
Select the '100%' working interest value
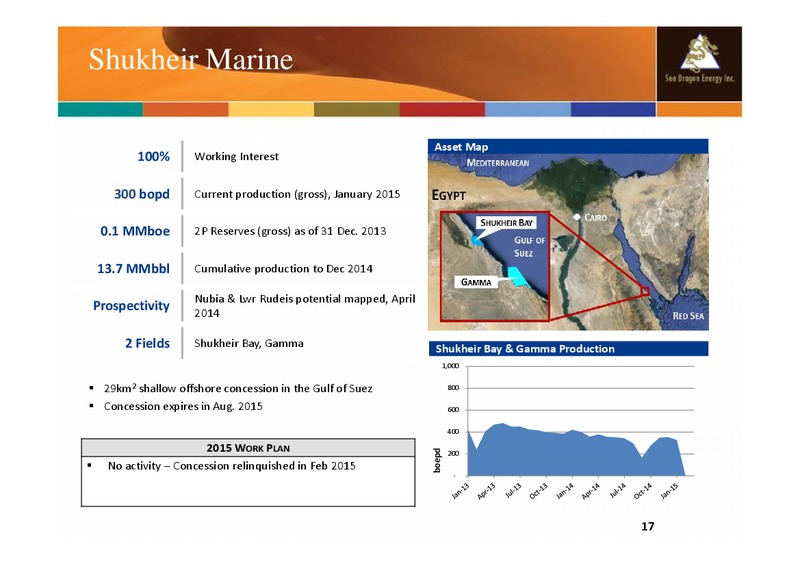coord(154,156)
